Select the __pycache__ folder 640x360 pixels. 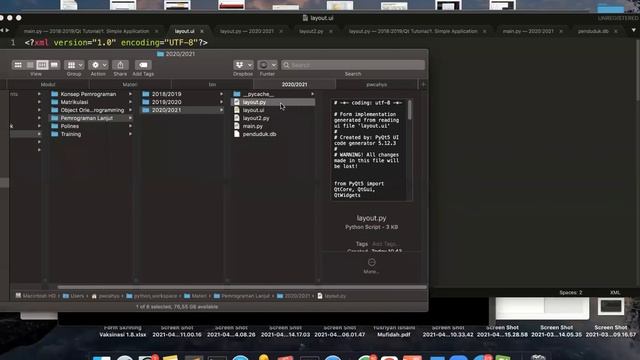tap(258, 94)
